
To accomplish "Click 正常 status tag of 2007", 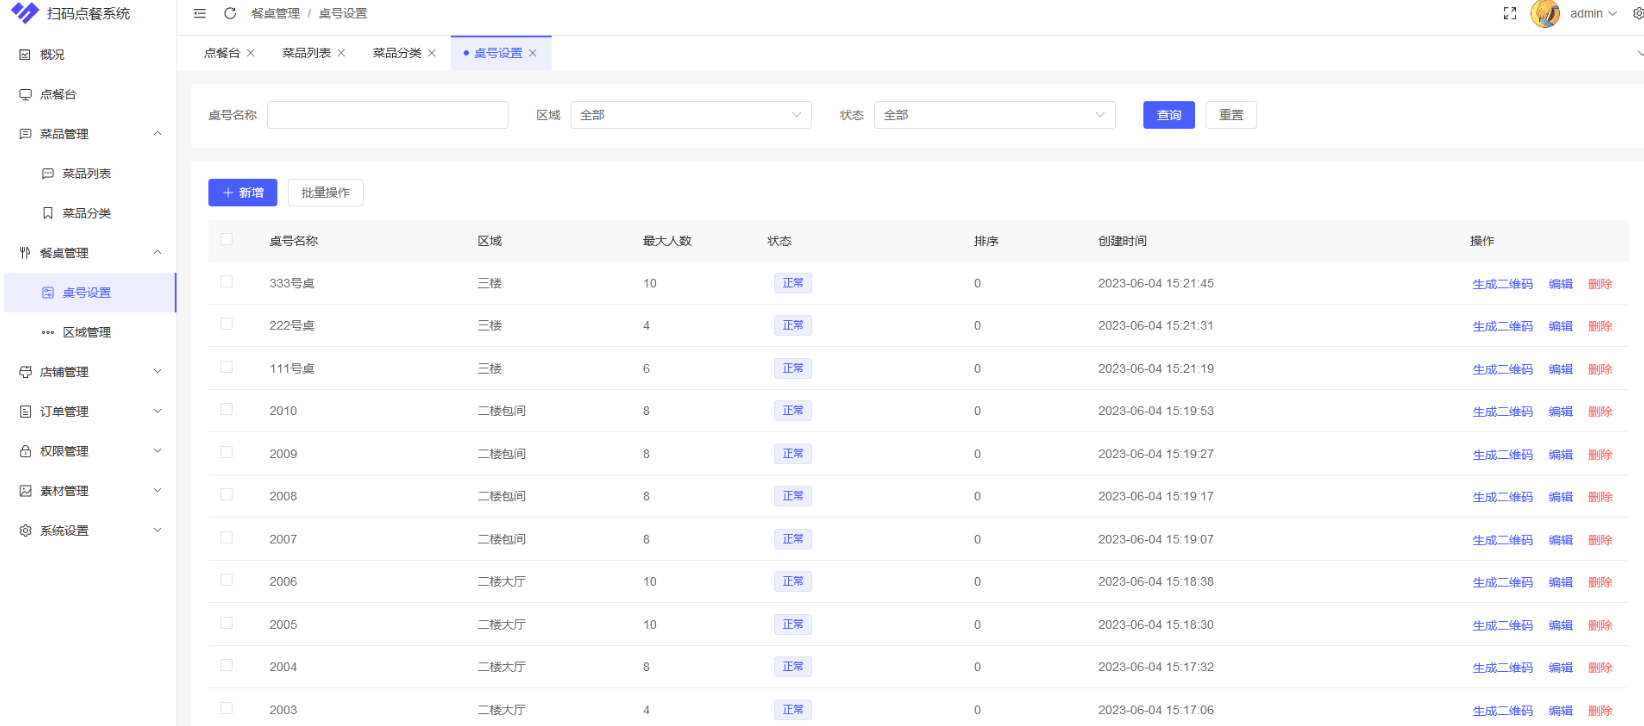I will click(x=793, y=539).
